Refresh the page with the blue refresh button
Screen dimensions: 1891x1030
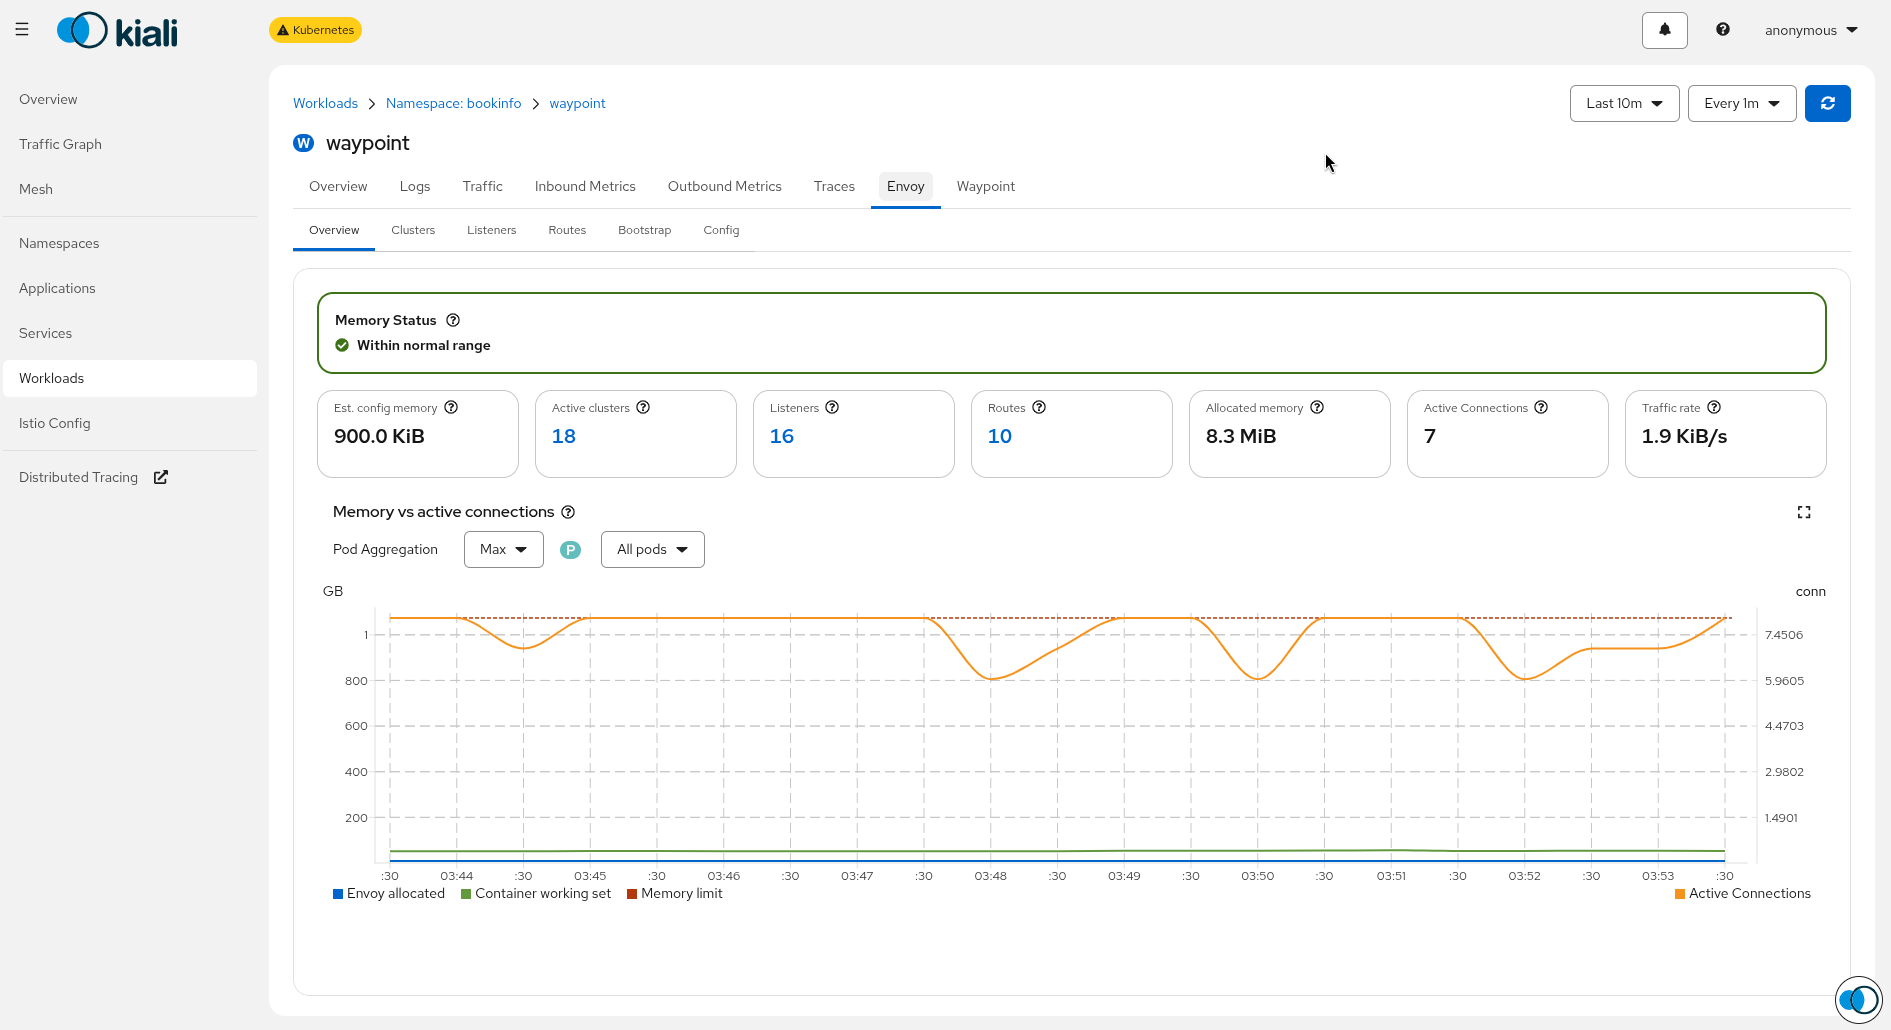point(1827,103)
